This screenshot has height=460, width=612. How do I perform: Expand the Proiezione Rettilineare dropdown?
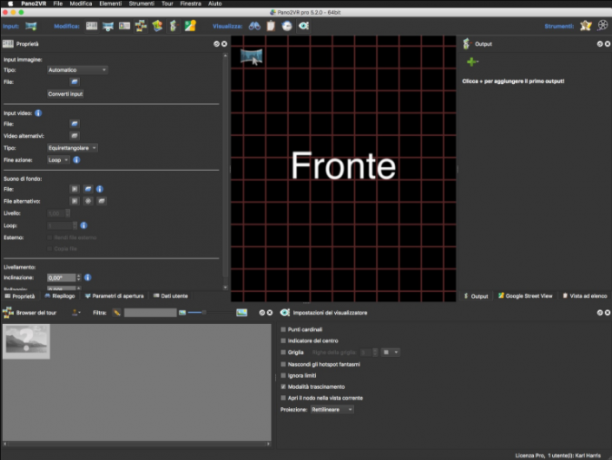(332, 409)
